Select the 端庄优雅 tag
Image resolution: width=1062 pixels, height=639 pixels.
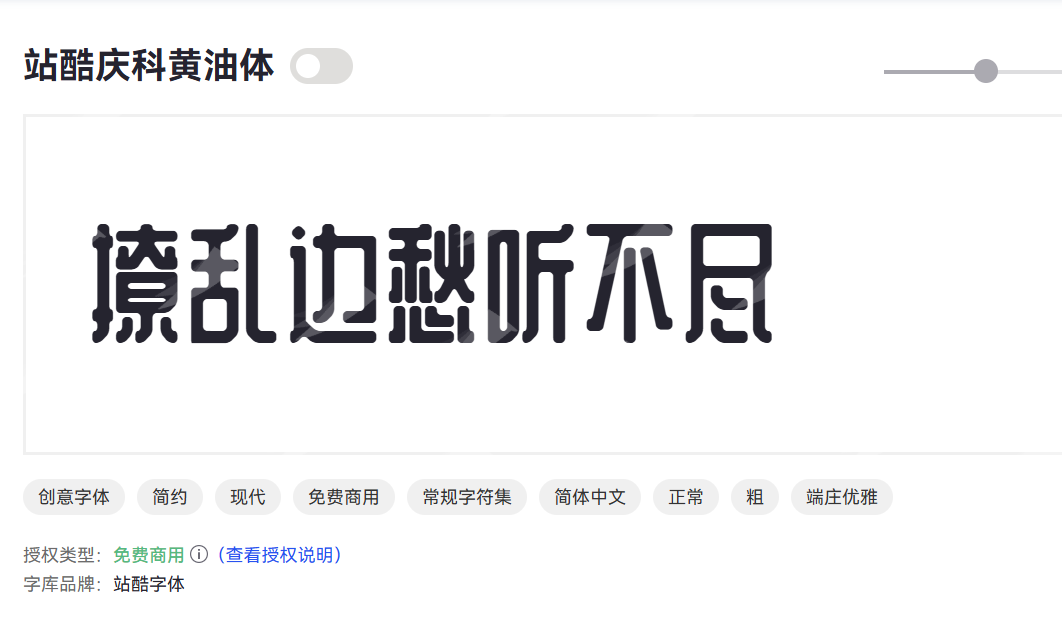(842, 497)
